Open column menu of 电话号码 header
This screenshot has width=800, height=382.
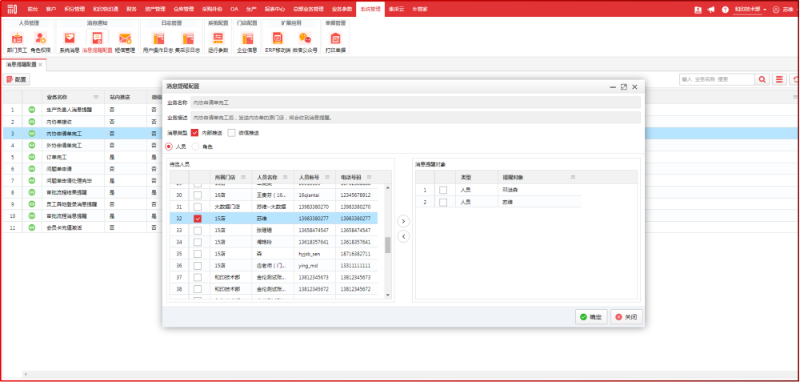(x=368, y=177)
